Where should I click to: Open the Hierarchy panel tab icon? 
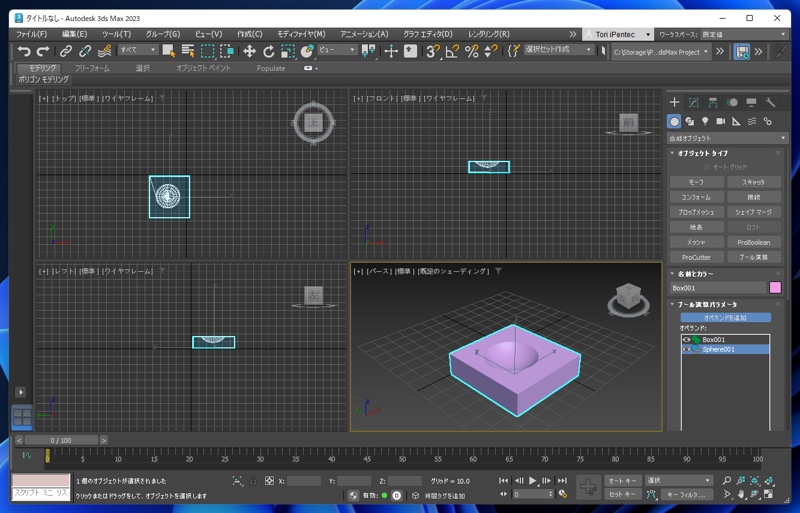[713, 103]
